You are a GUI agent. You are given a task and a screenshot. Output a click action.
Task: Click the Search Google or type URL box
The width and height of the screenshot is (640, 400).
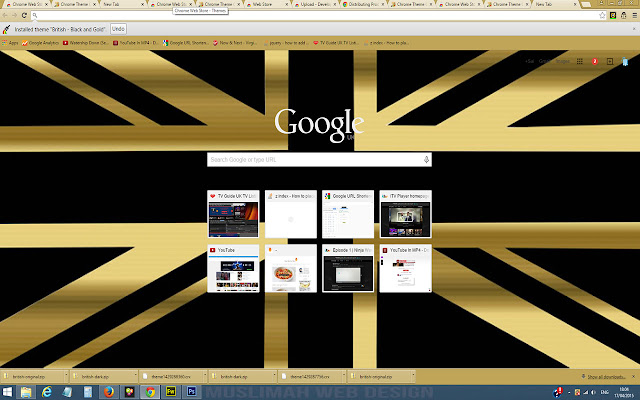pyautogui.click(x=319, y=160)
